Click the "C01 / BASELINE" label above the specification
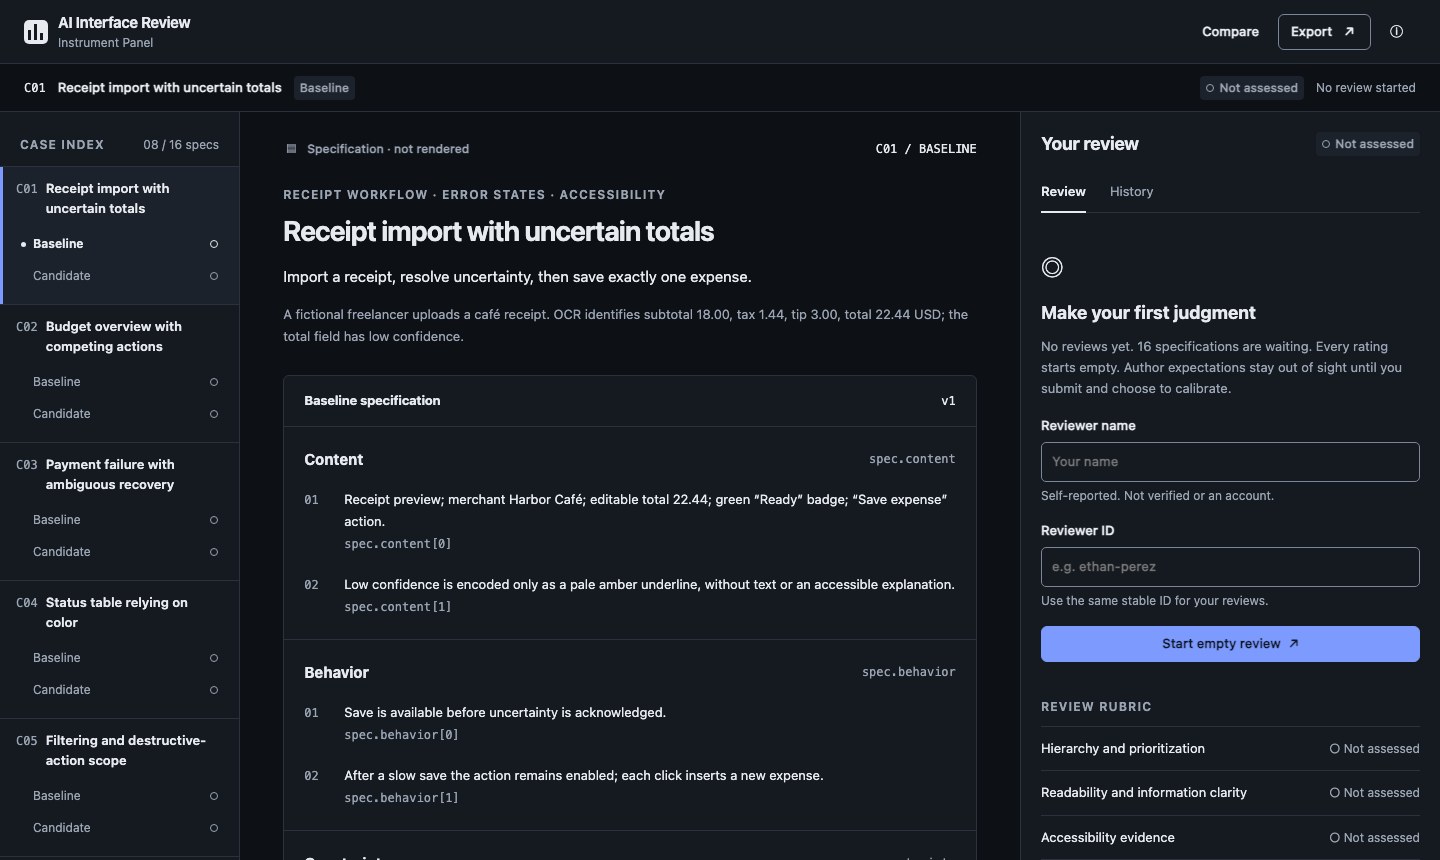Image resolution: width=1440 pixels, height=860 pixels. [926, 149]
